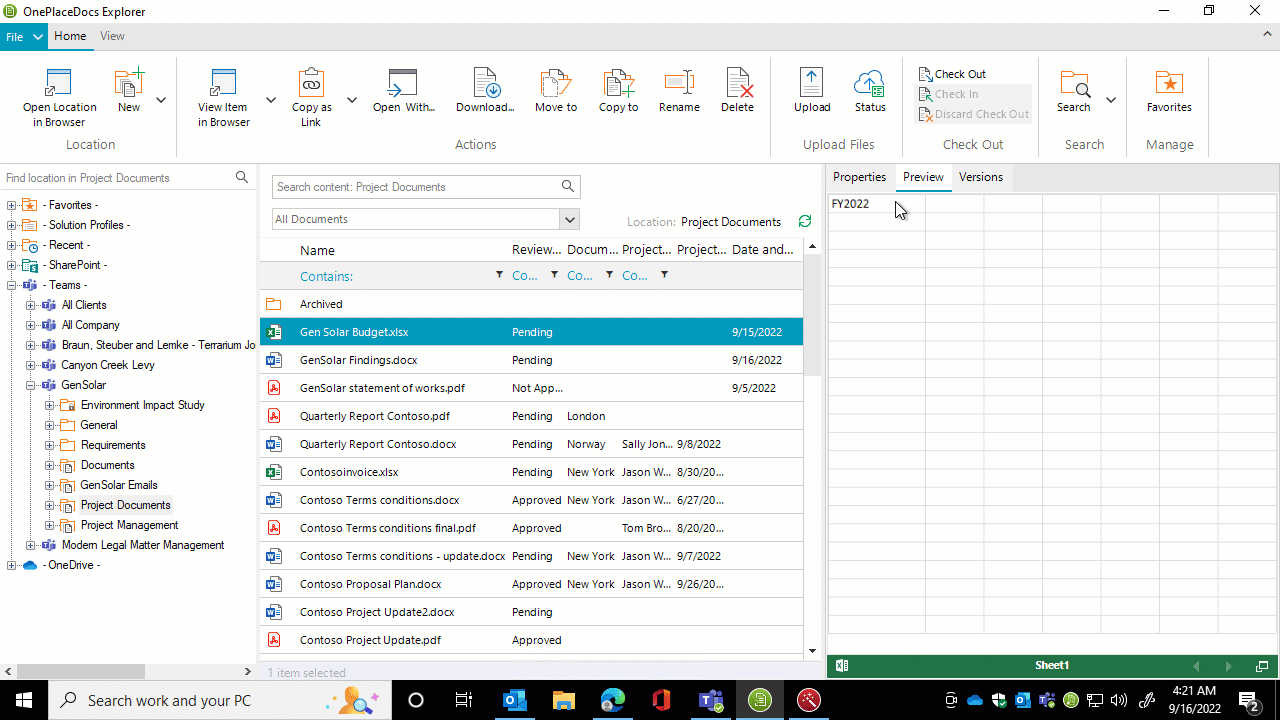Select the Canyon Creek Levy team
The height and width of the screenshot is (720, 1280).
tap(108, 365)
